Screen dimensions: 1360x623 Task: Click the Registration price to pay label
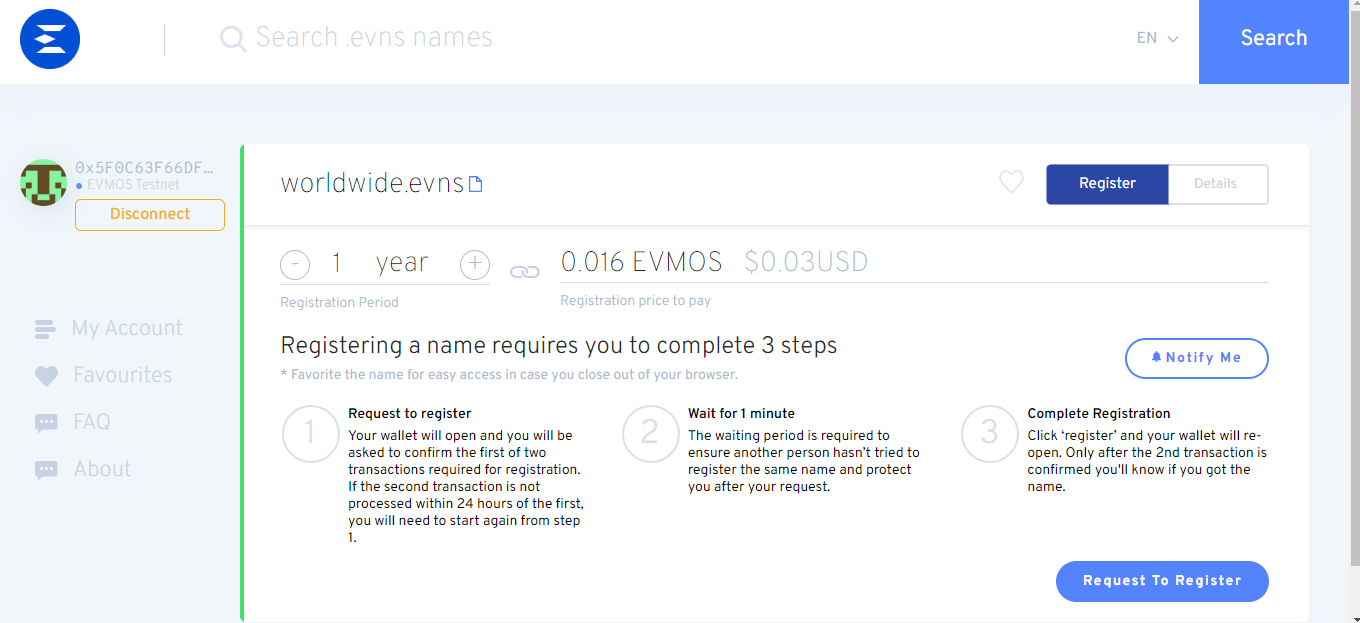tap(636, 300)
